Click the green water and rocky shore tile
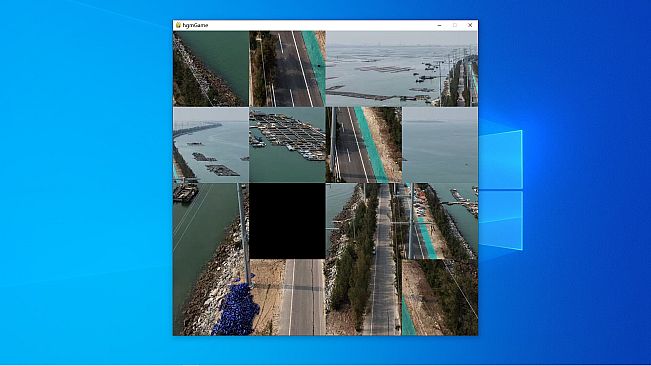The width and height of the screenshot is (651, 366). click(x=211, y=68)
